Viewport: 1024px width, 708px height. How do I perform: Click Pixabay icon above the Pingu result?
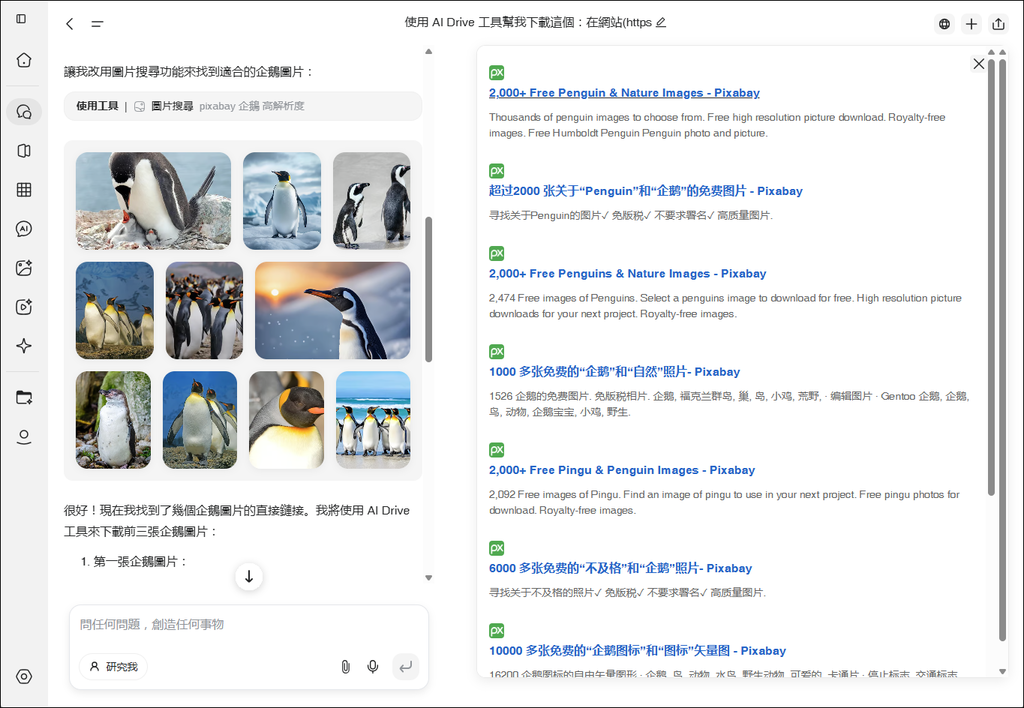click(496, 449)
